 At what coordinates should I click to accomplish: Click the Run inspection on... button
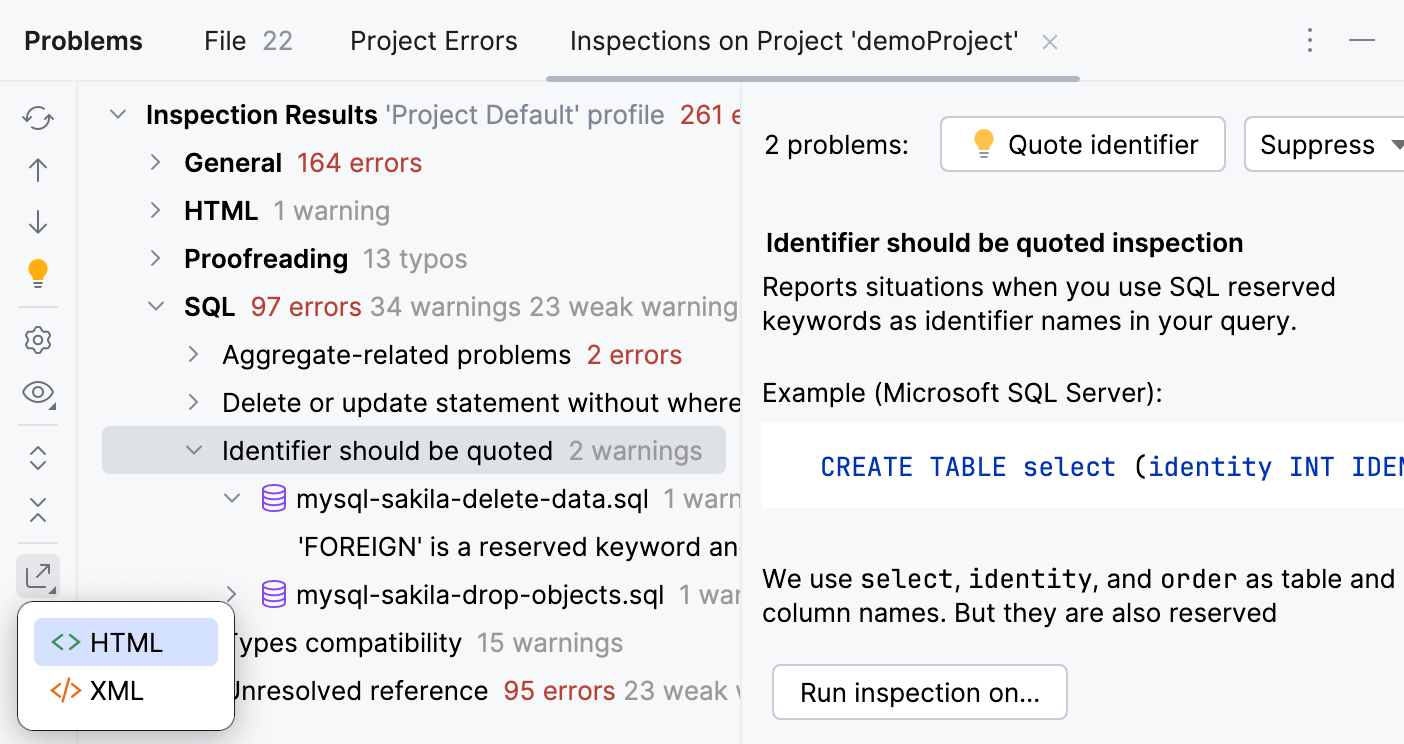click(x=919, y=692)
